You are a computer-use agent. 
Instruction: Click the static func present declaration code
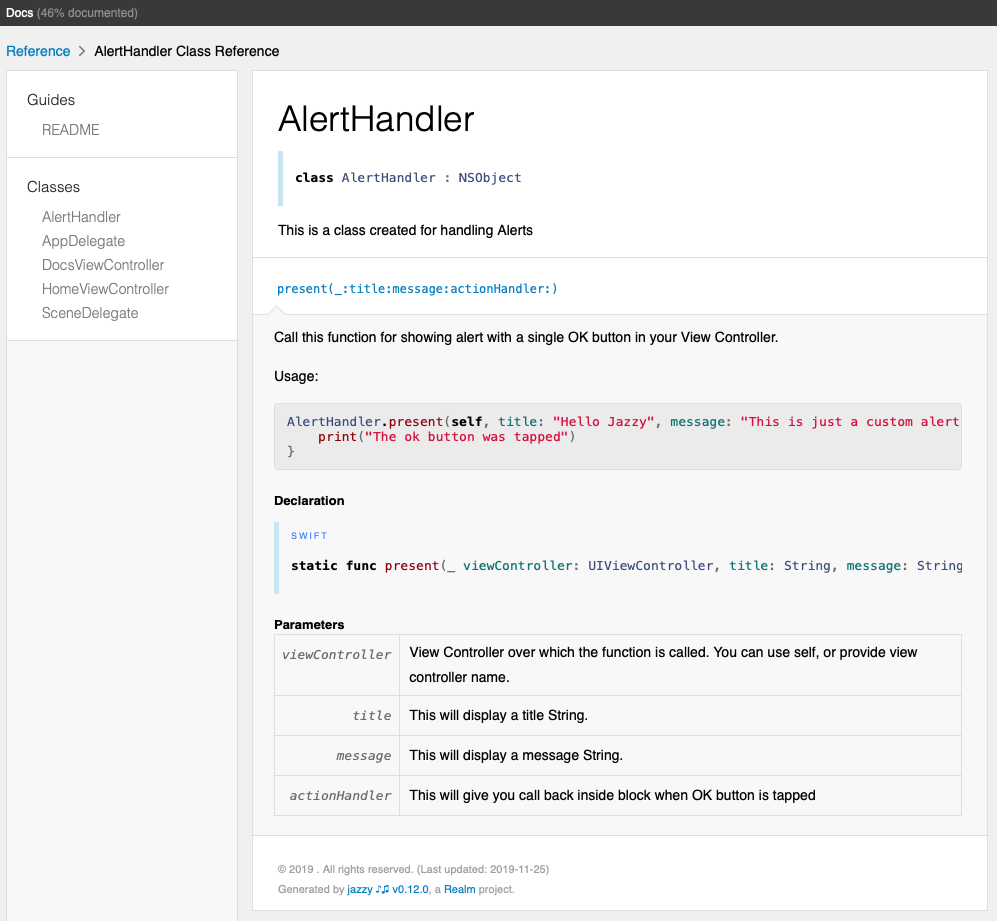tap(626, 566)
